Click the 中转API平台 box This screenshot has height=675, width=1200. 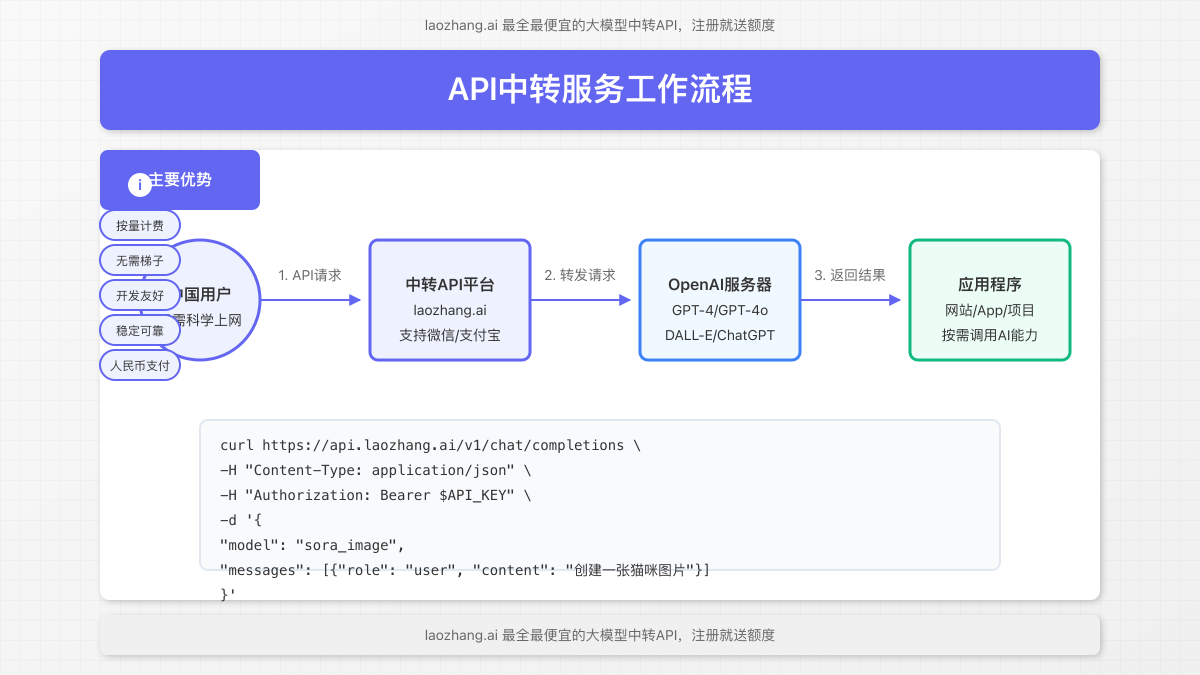tap(450, 300)
